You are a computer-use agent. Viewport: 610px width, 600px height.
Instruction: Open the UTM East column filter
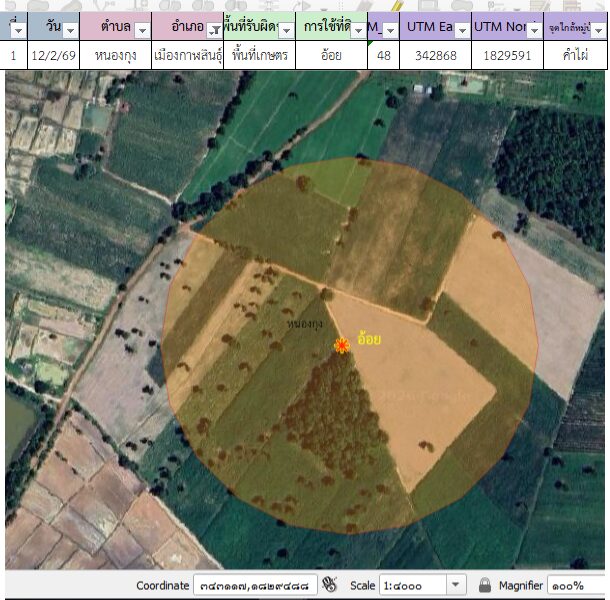[x=460, y=31]
